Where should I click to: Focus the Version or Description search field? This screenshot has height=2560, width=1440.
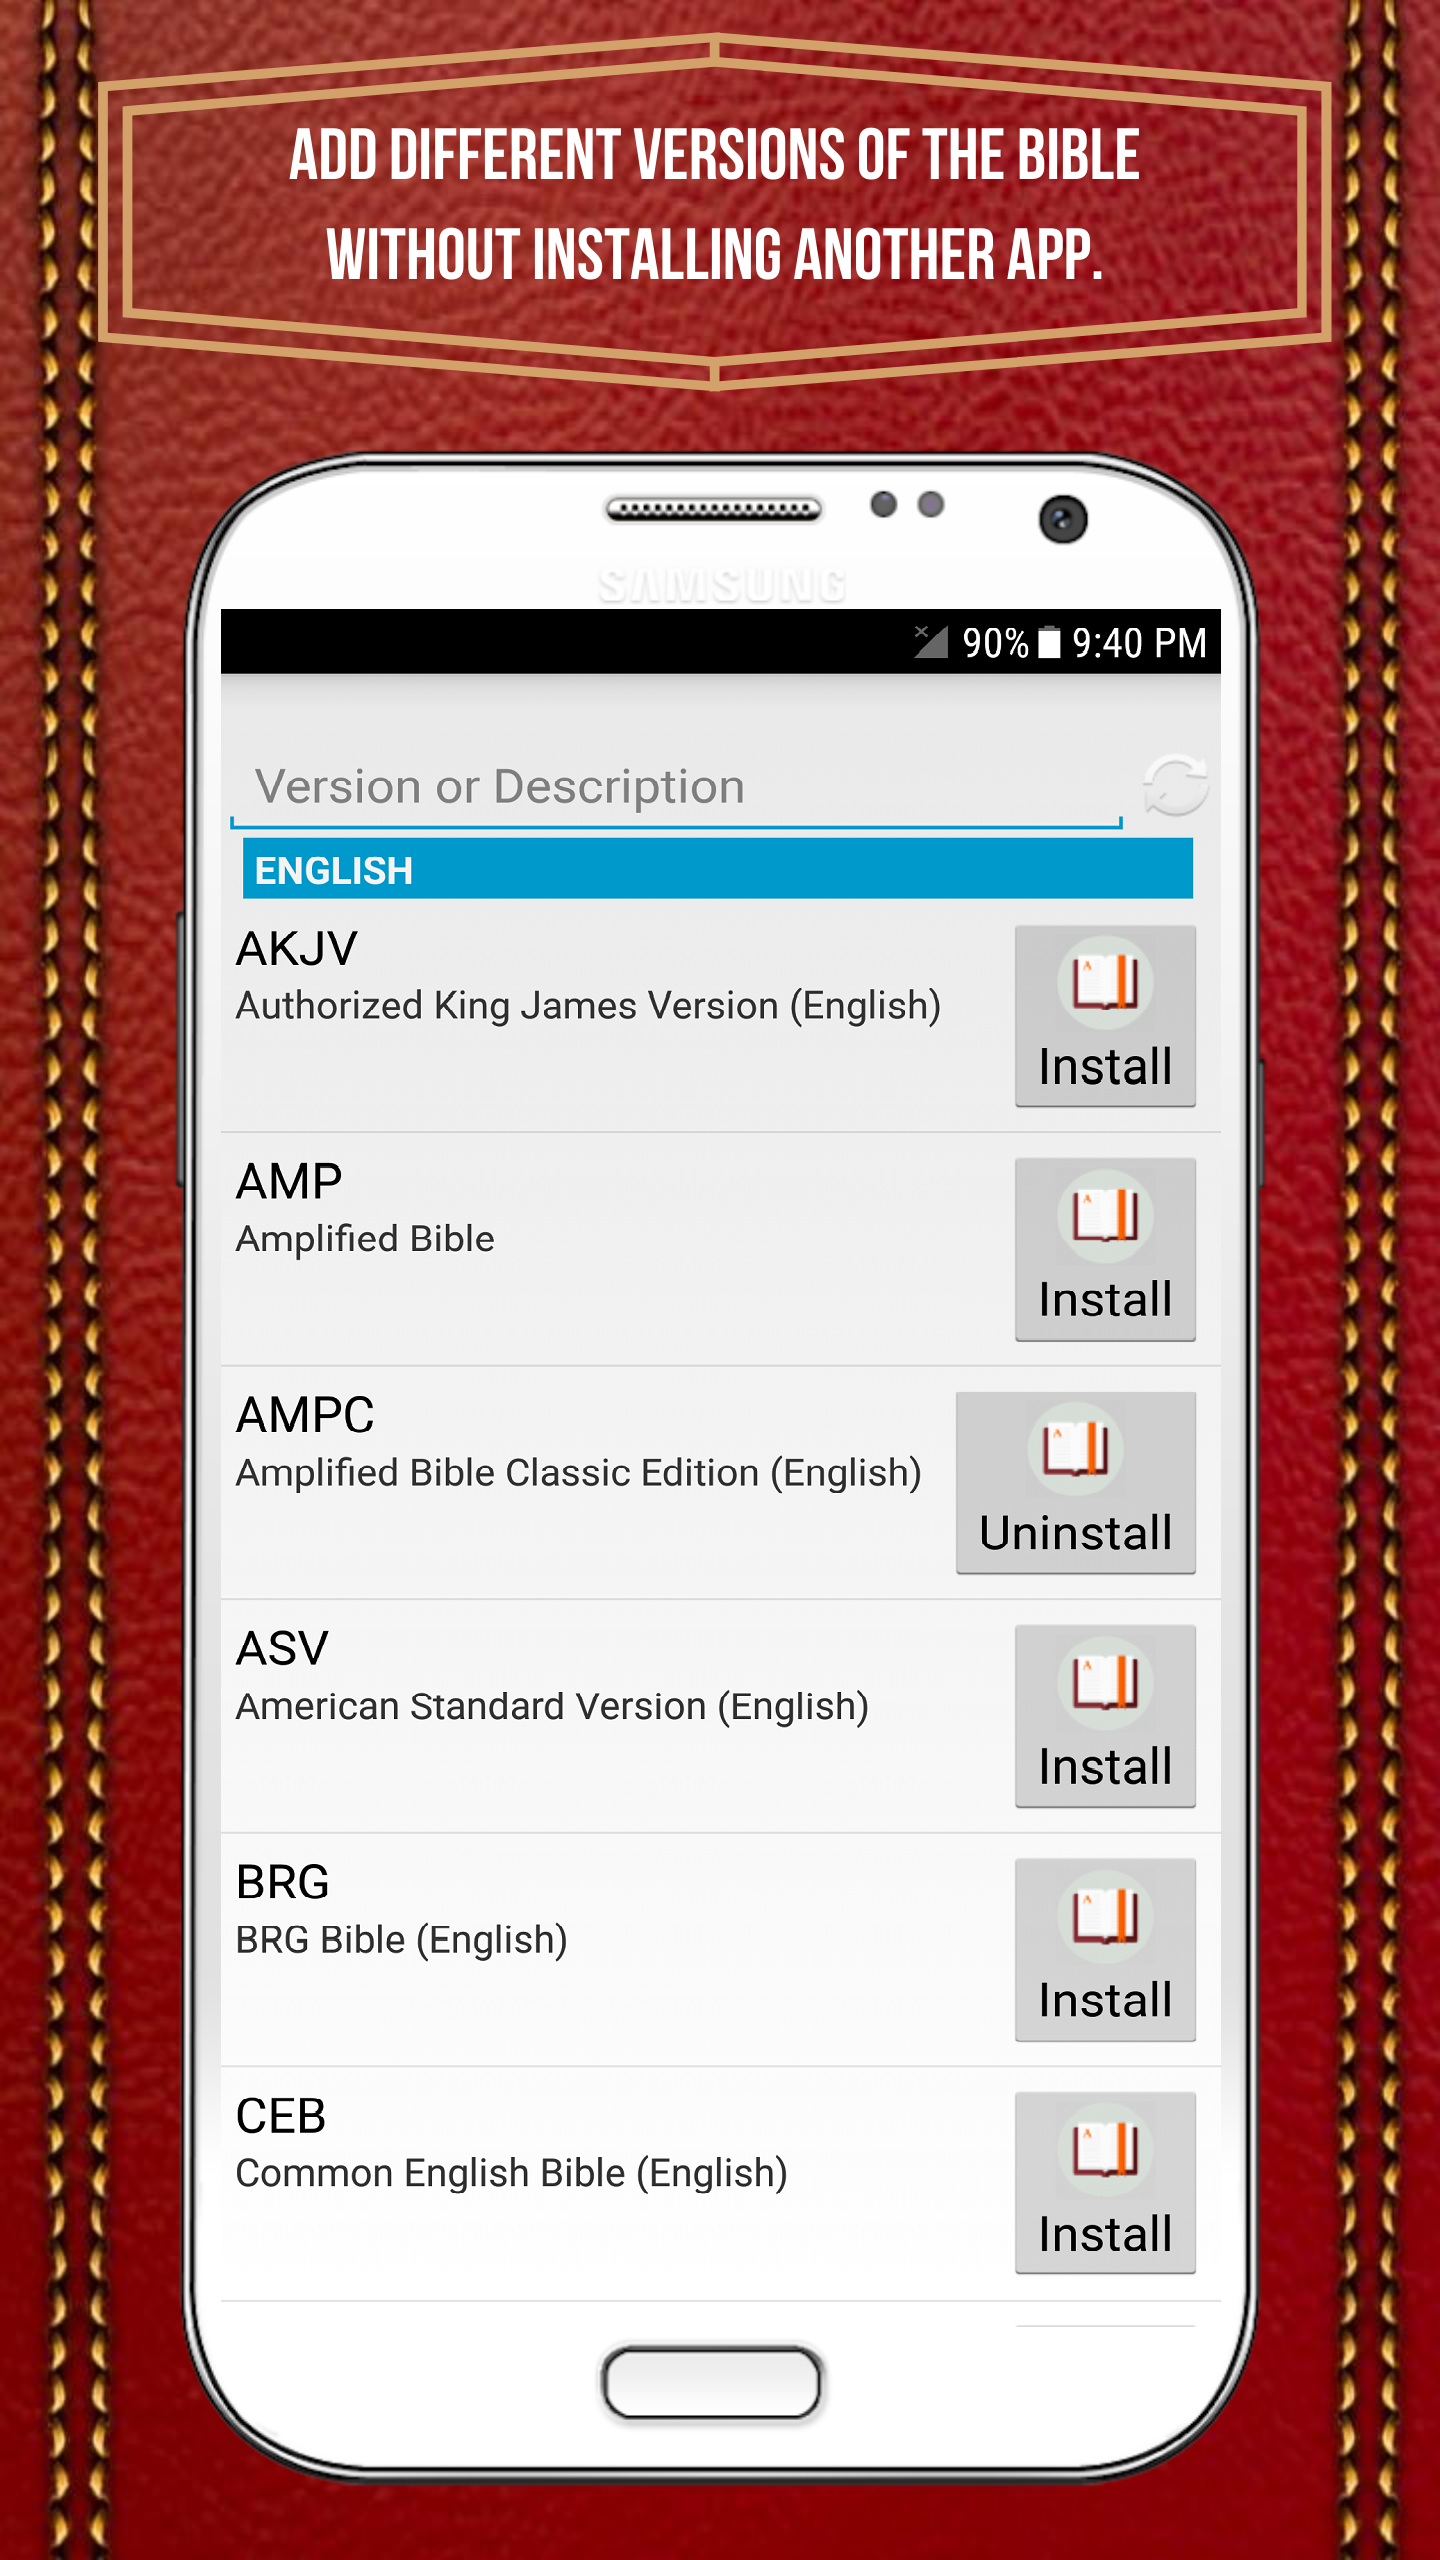(x=676, y=787)
